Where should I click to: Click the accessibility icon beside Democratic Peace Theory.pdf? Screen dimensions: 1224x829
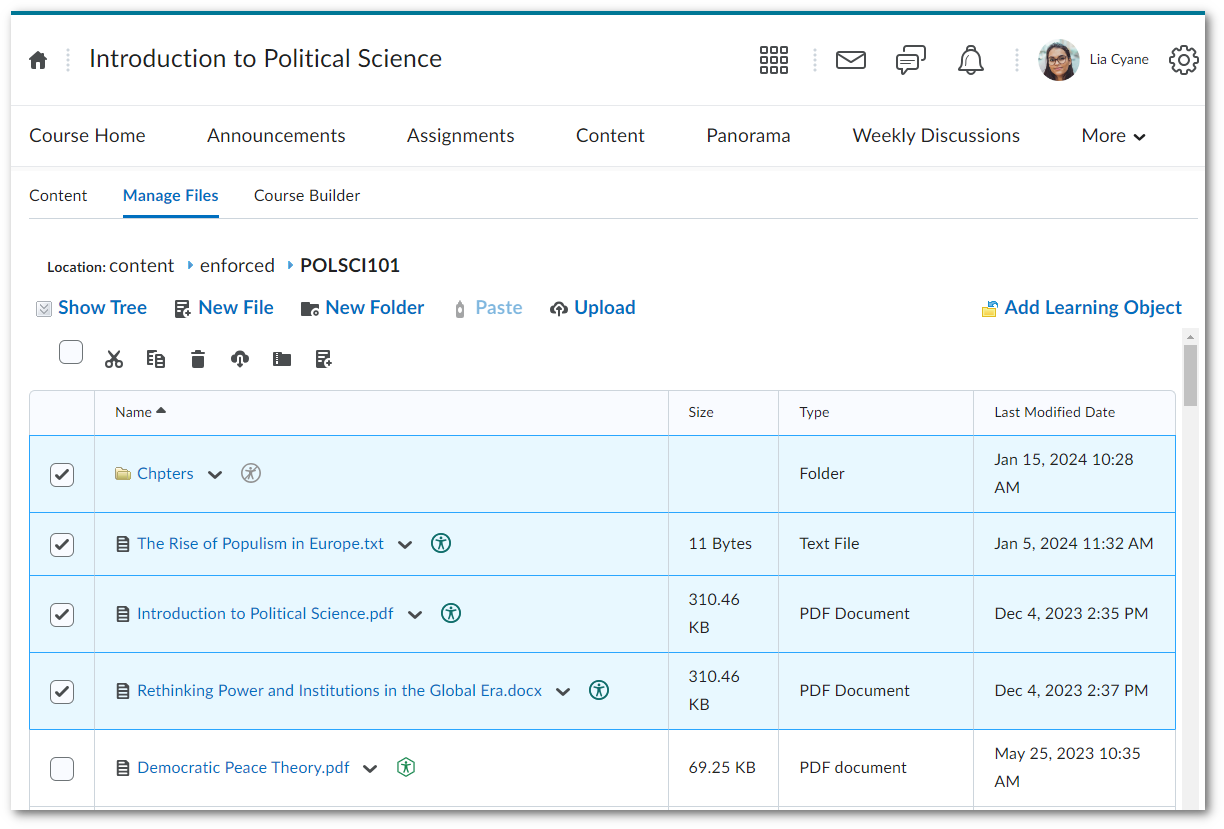[406, 767]
